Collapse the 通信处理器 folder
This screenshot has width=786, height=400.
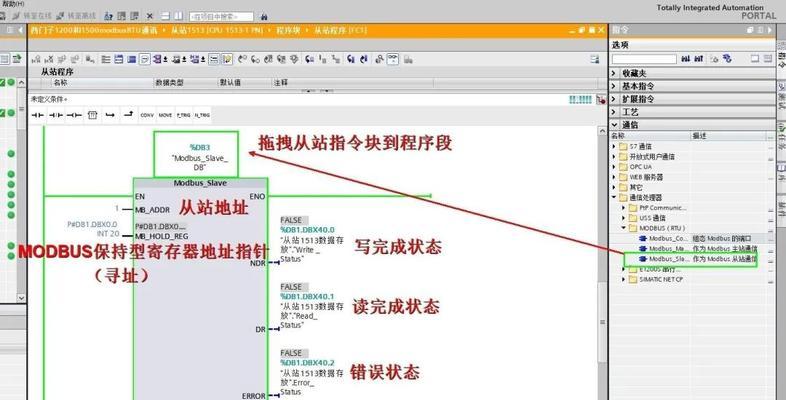(x=614, y=197)
